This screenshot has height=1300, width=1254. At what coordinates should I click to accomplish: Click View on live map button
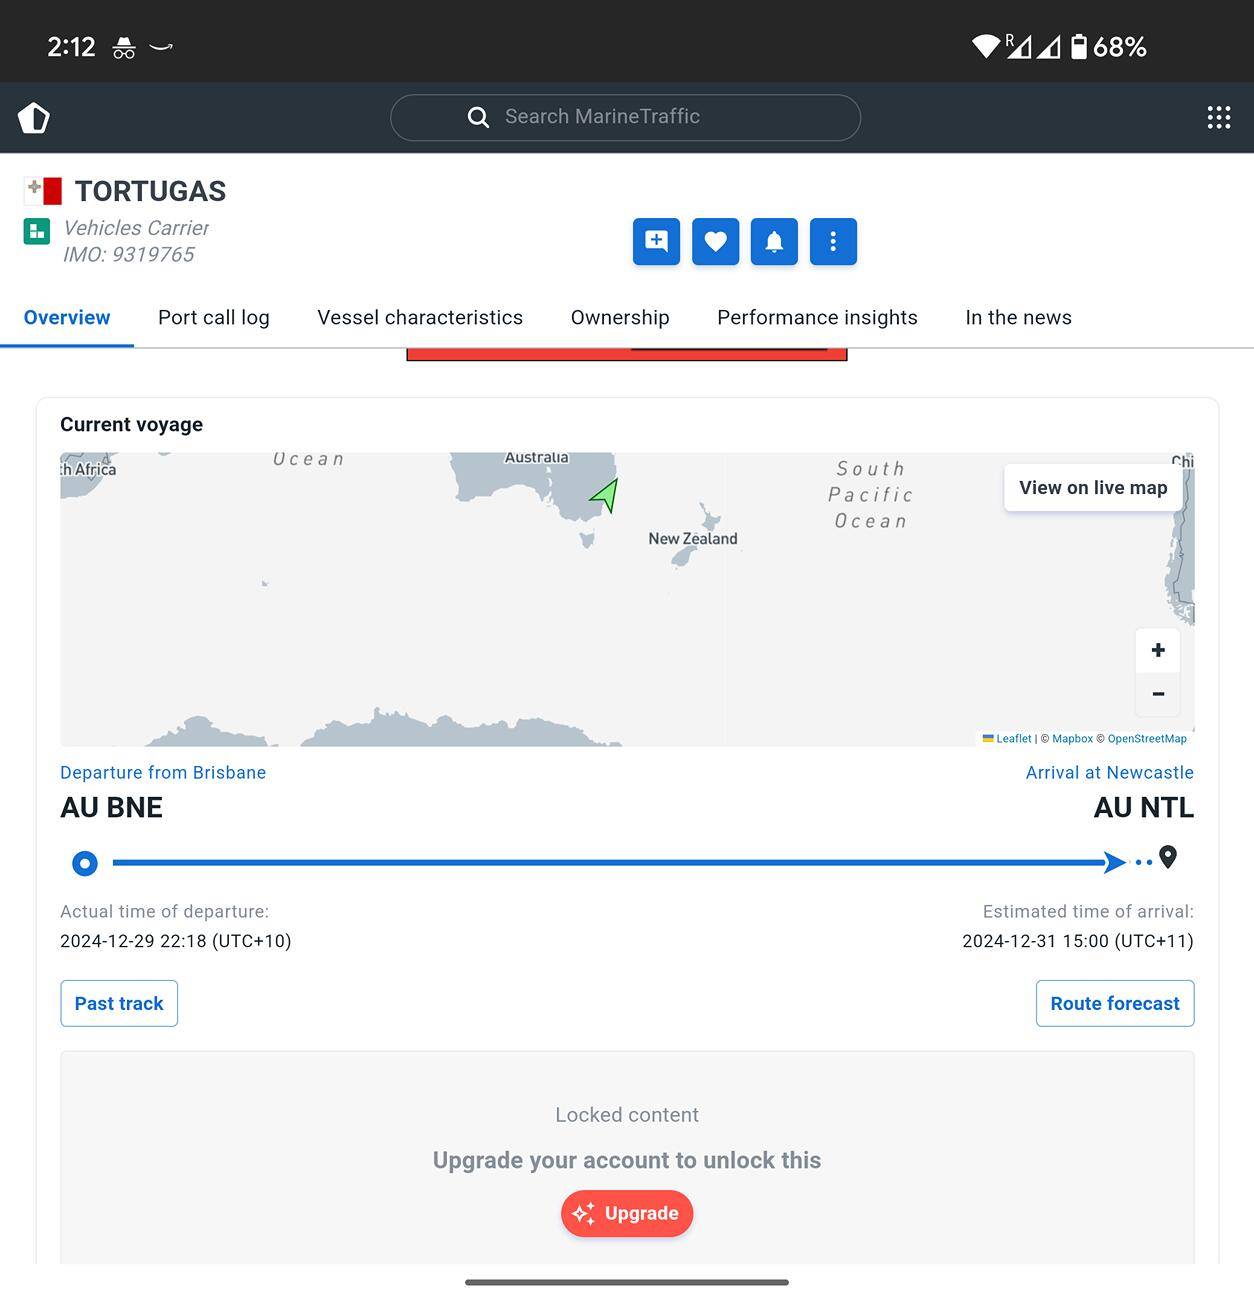1093,488
